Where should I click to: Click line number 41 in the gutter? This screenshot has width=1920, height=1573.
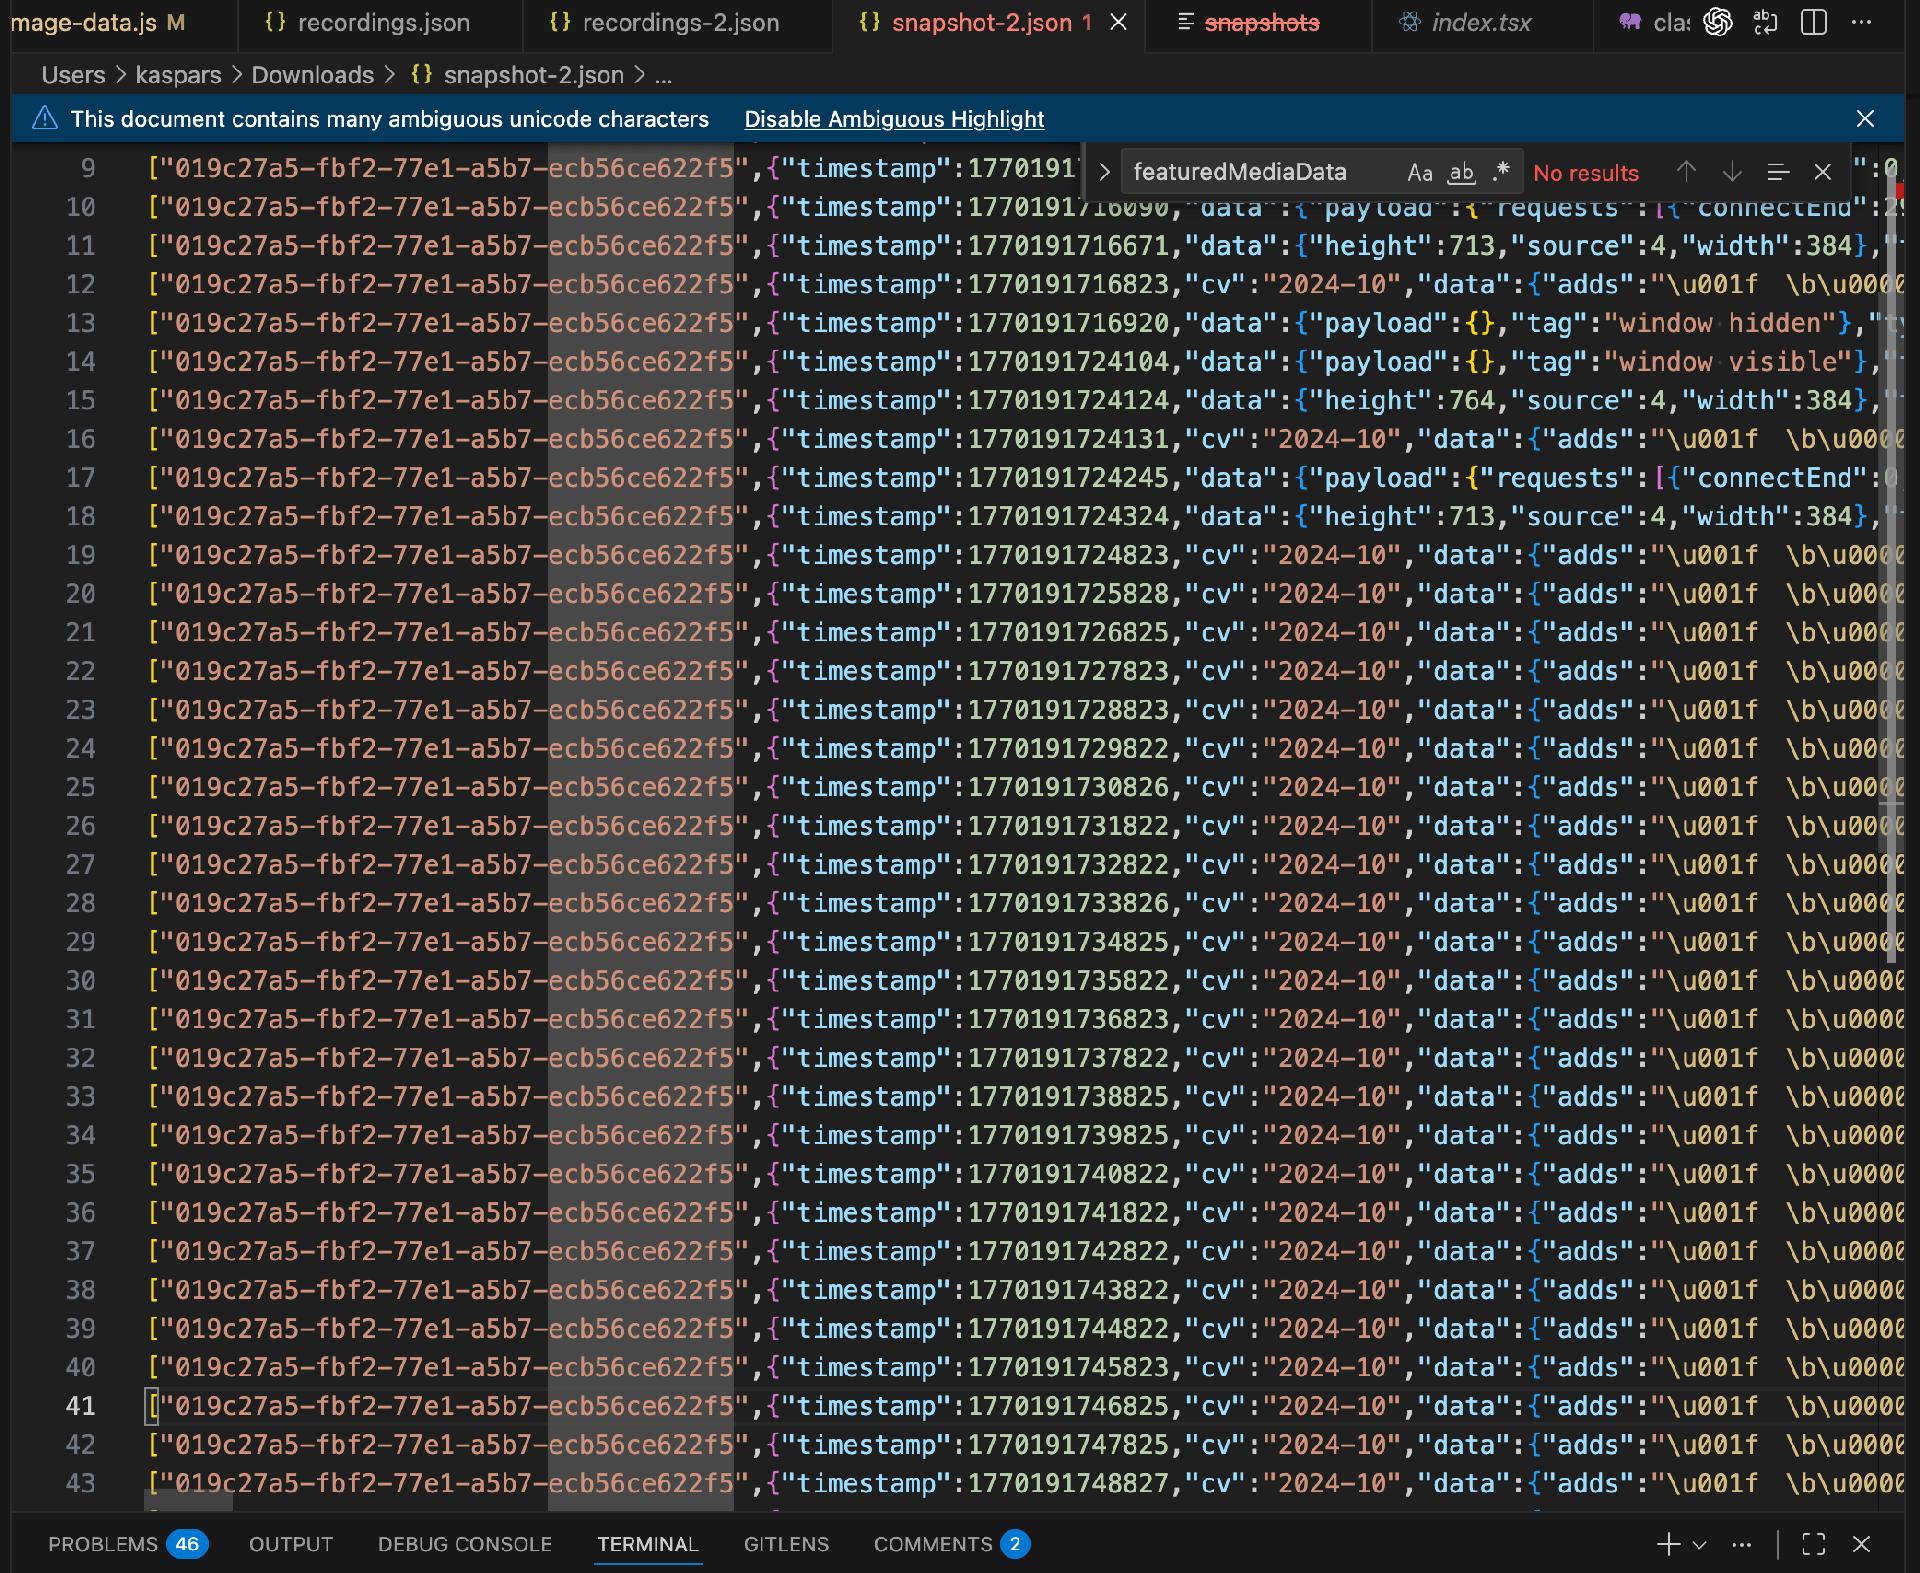point(80,1406)
